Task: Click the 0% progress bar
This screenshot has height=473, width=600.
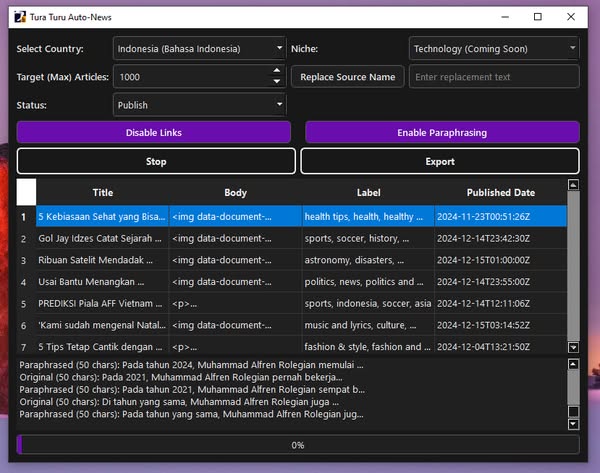Action: (298, 445)
